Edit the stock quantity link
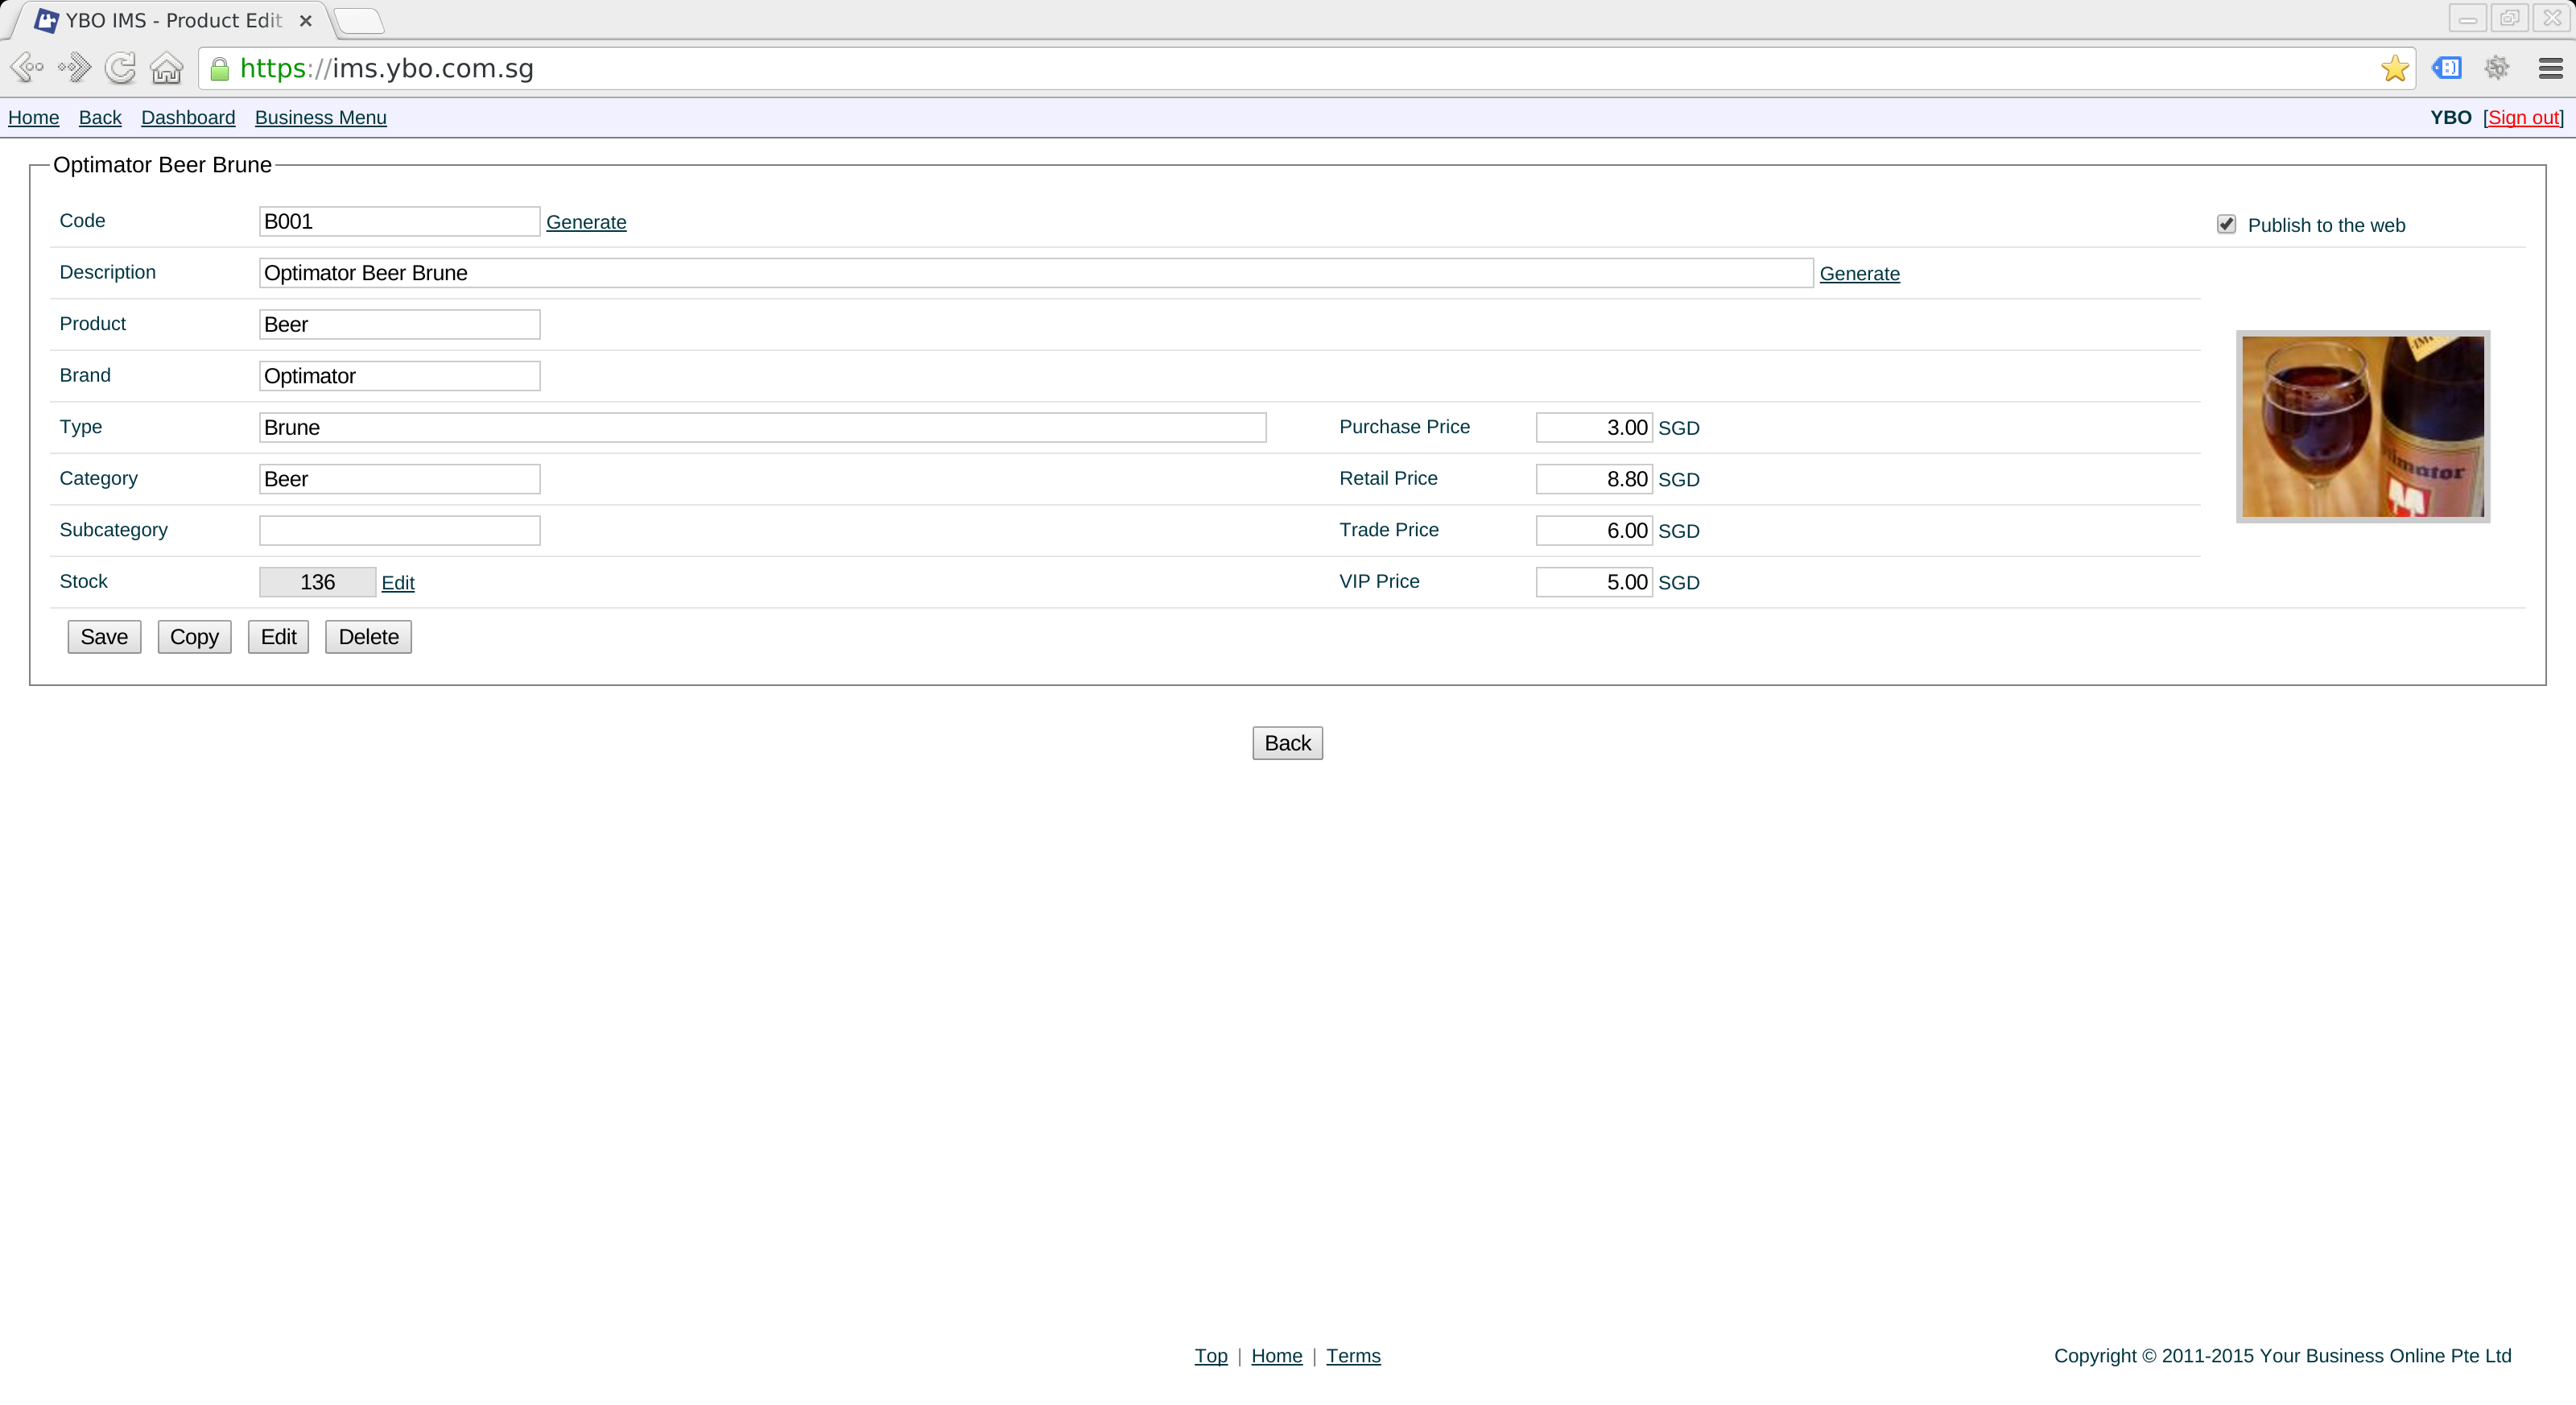 coord(398,583)
